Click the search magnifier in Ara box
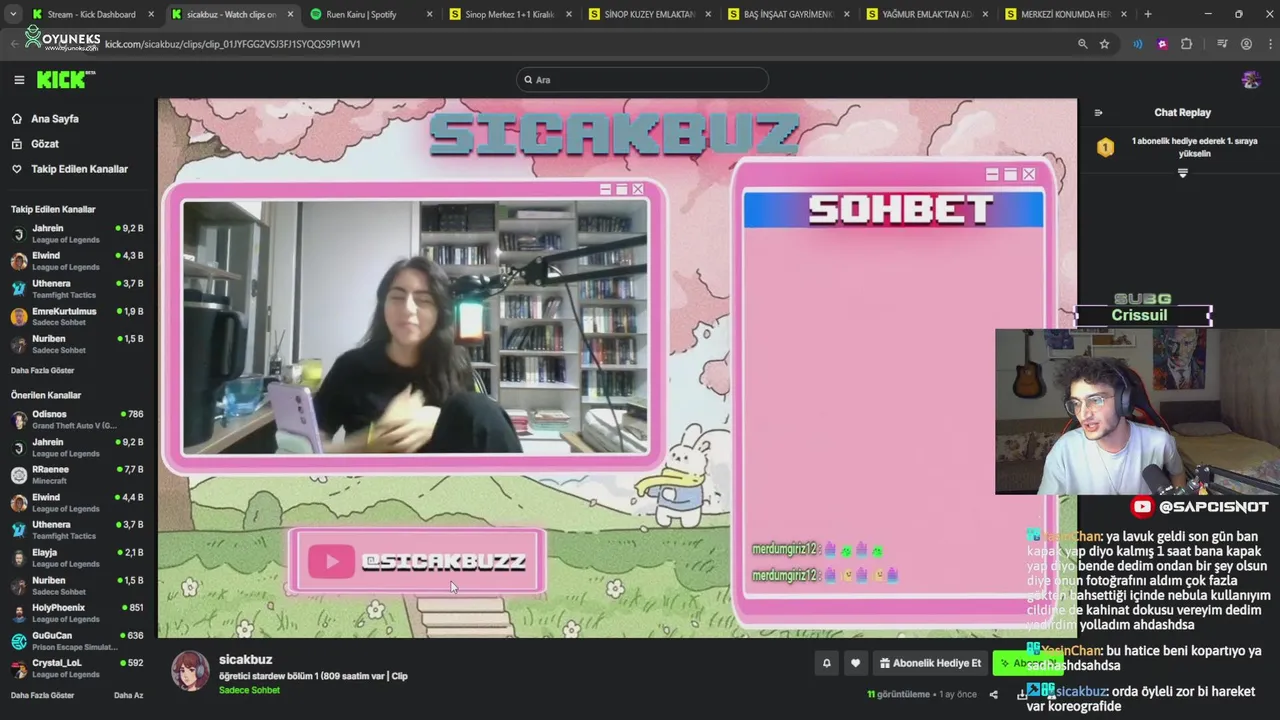 click(x=528, y=80)
